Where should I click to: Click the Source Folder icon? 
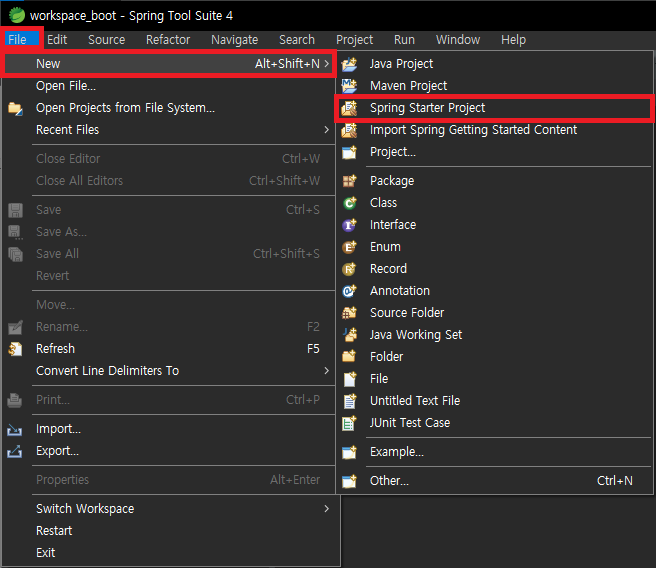point(349,313)
